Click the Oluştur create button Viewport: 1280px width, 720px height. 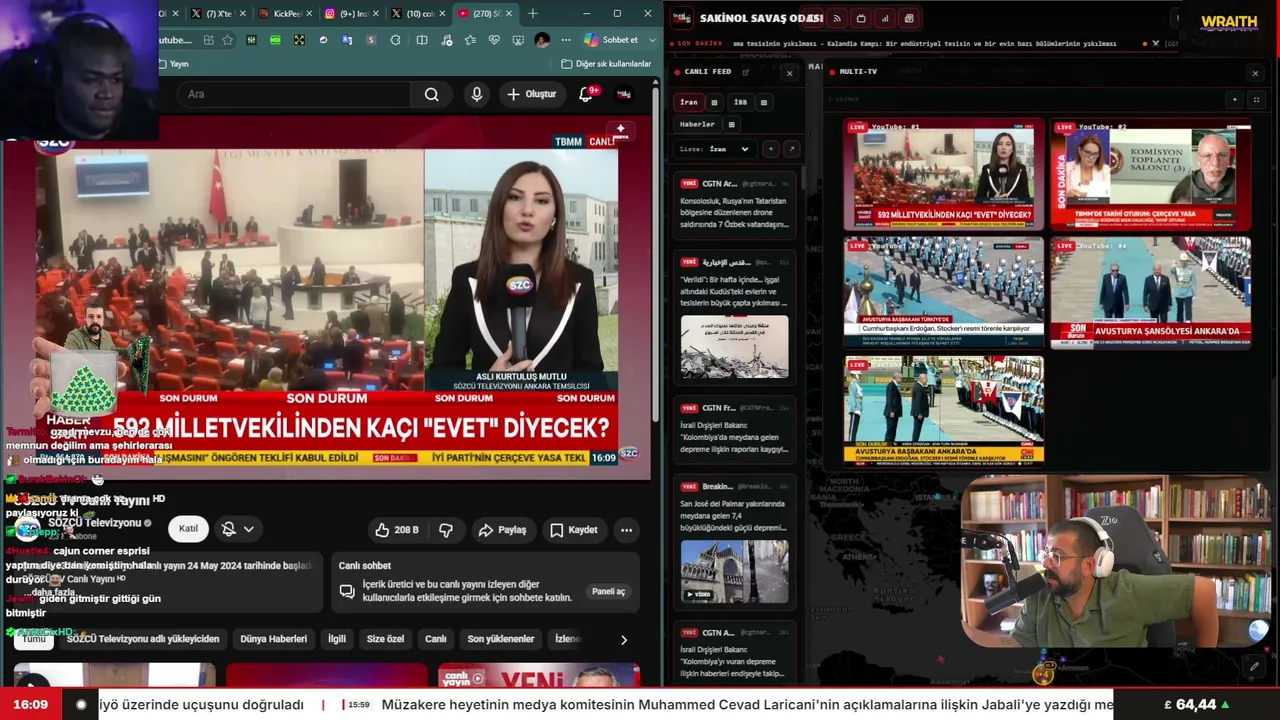coord(531,94)
